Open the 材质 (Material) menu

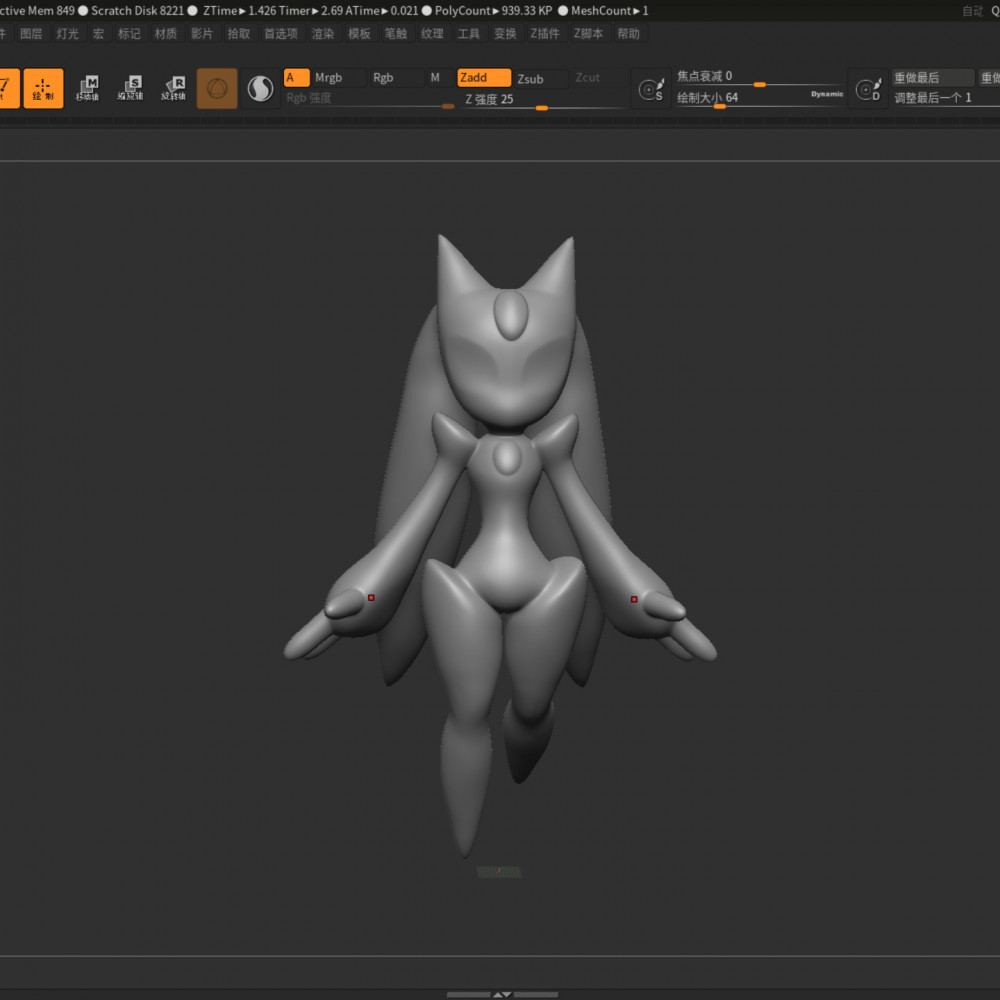click(166, 34)
